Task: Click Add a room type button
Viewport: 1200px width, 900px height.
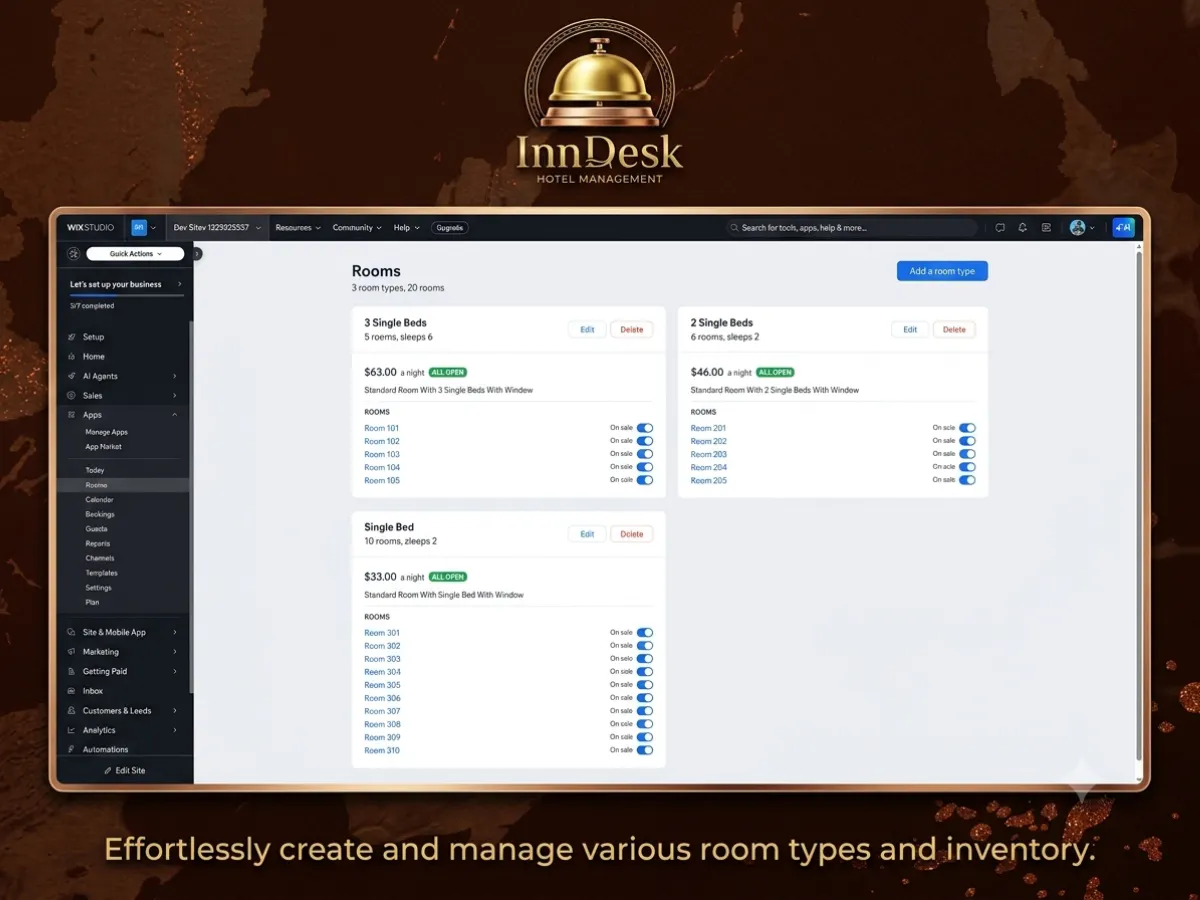Action: [942, 271]
